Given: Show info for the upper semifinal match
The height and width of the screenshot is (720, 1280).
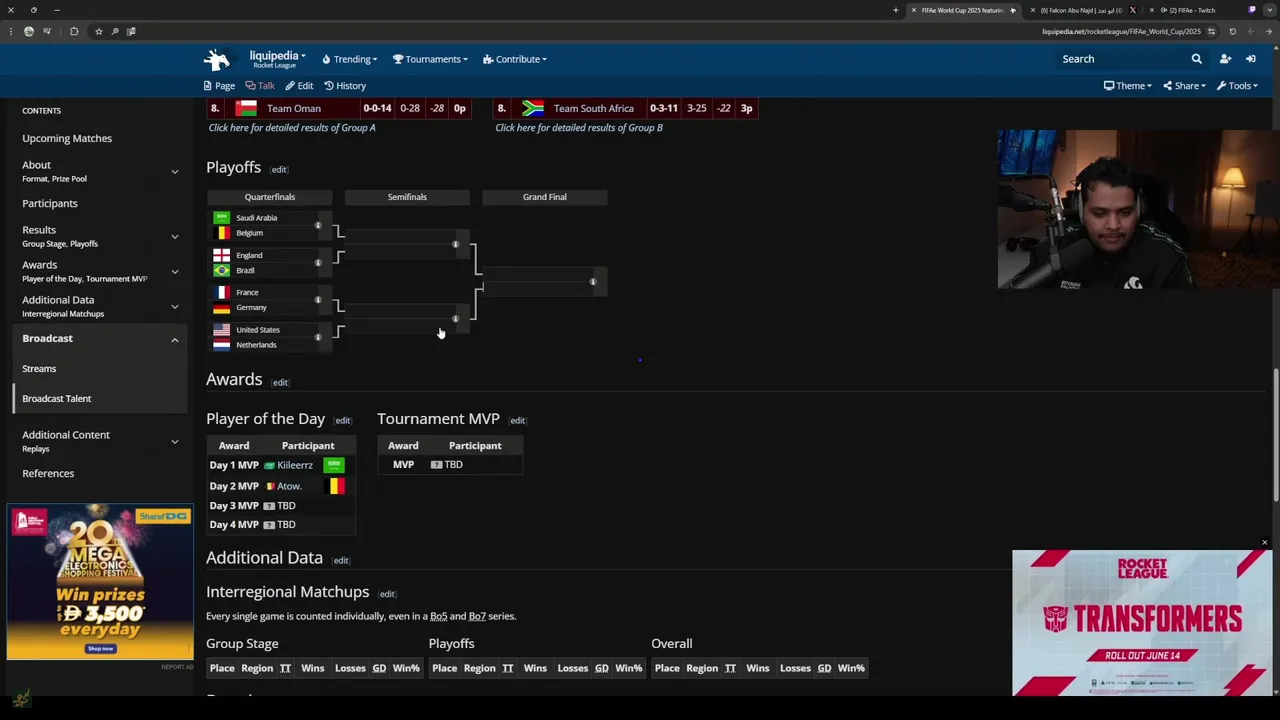Looking at the screenshot, I should point(455,245).
